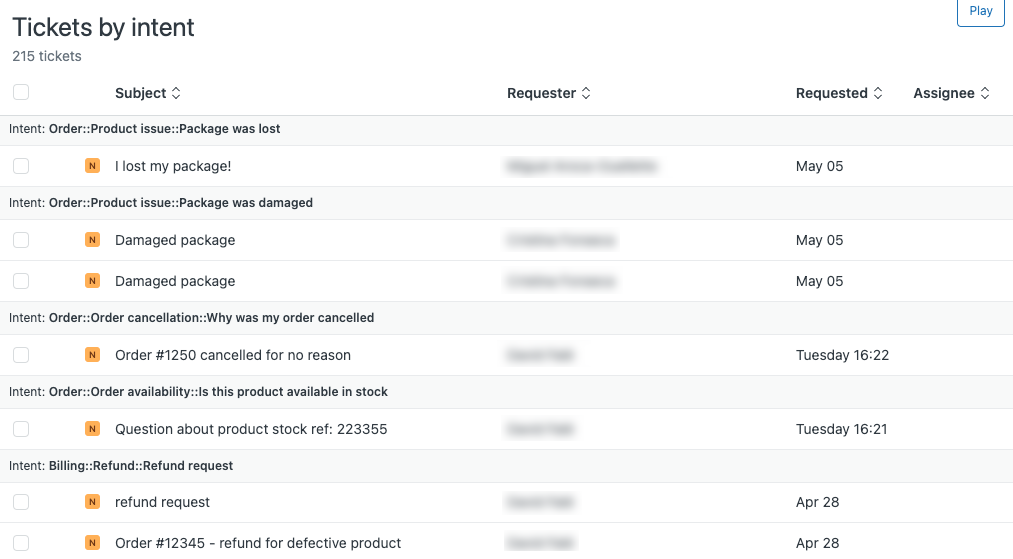
Task: Toggle the select-all checkbox in the header
Action: coord(21,92)
